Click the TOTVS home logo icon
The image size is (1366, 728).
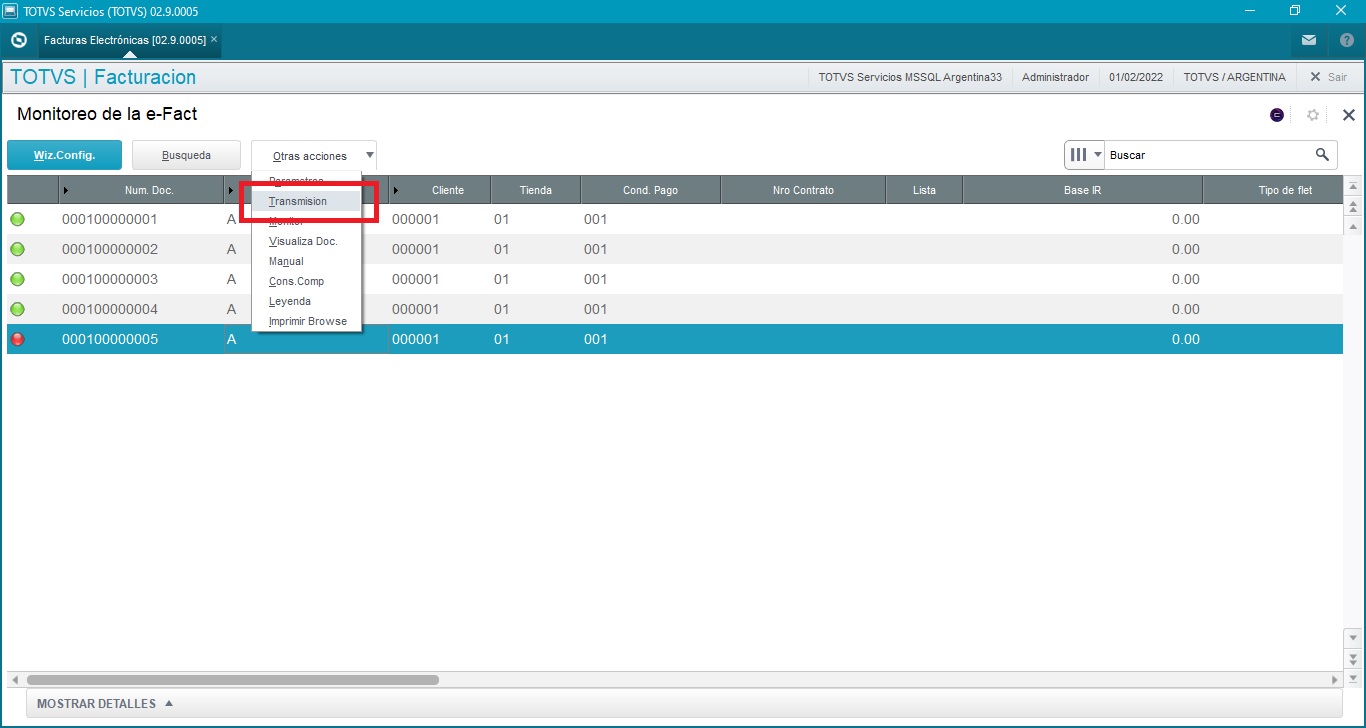pyautogui.click(x=18, y=40)
